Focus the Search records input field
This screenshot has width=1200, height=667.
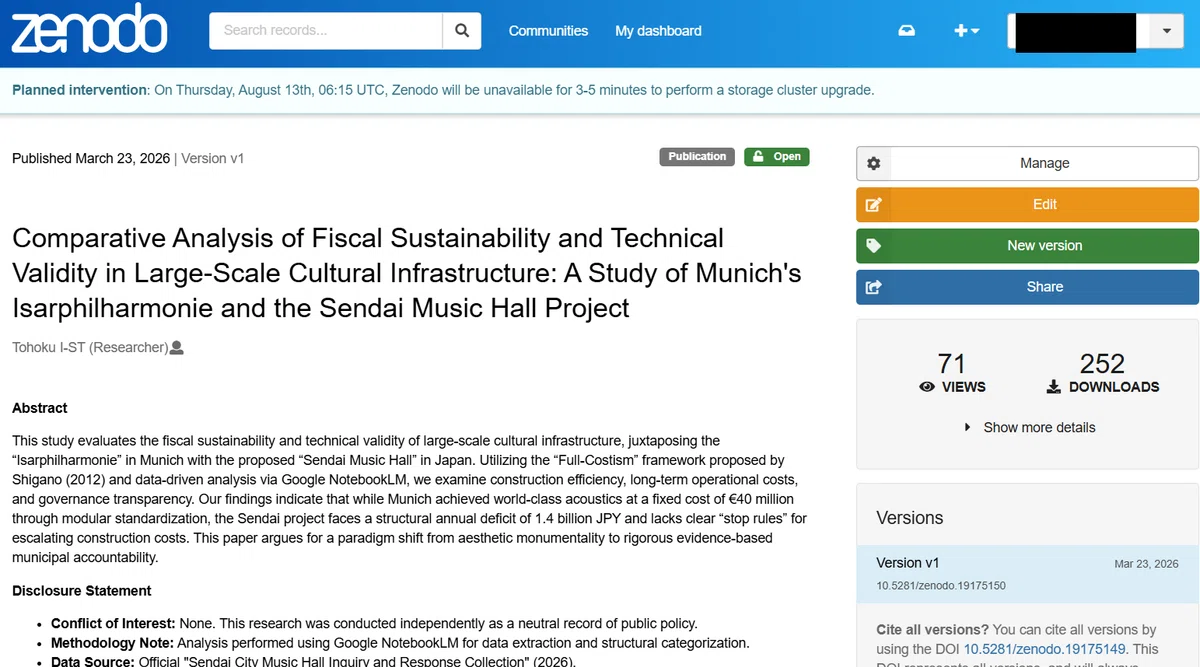tap(326, 31)
